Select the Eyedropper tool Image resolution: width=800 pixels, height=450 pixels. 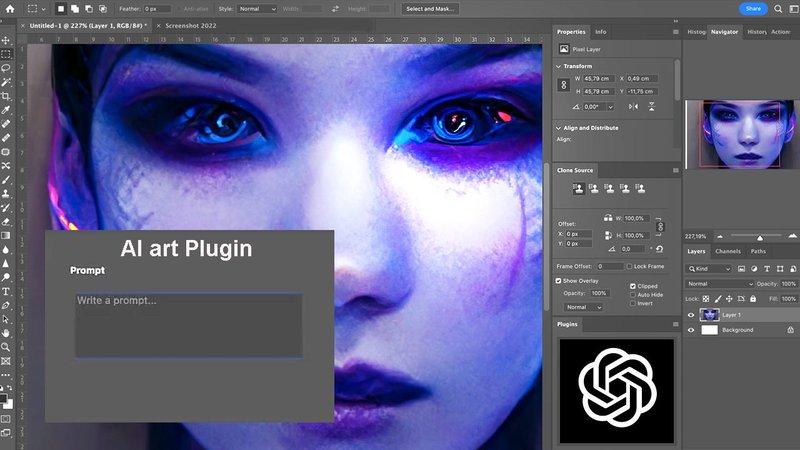coord(6,110)
